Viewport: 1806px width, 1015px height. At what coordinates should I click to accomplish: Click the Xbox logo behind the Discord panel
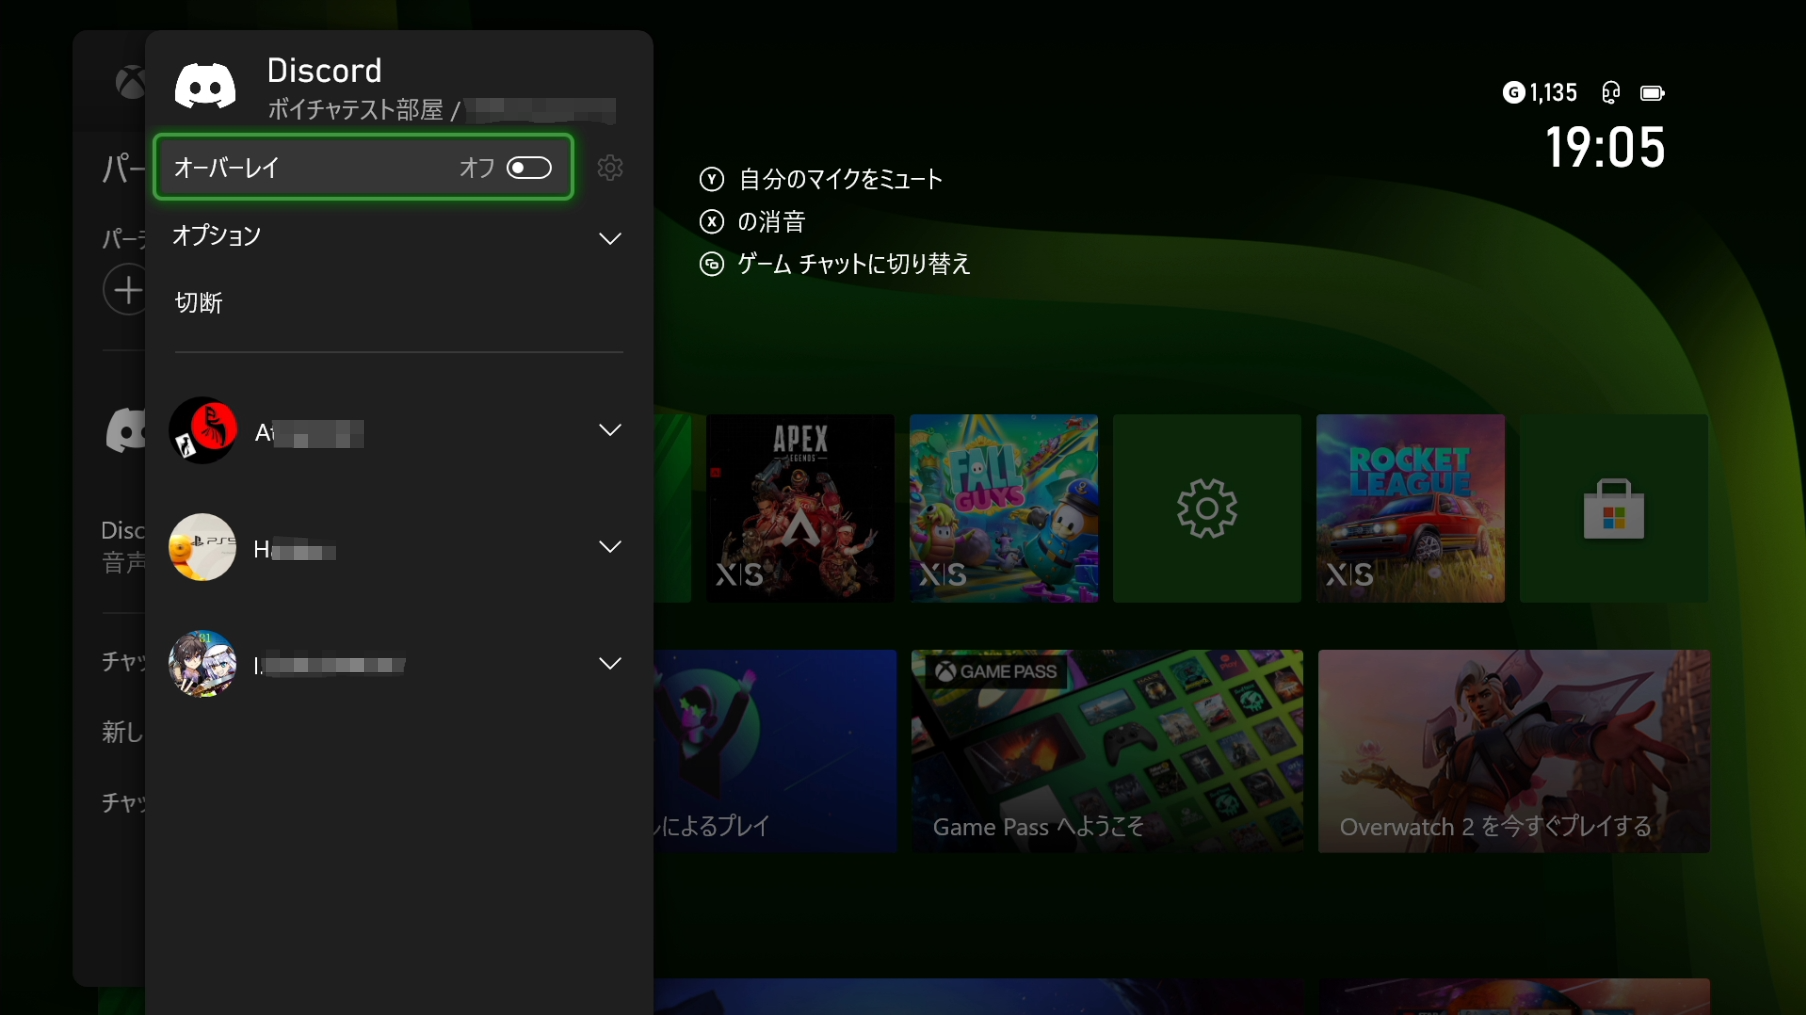pos(130,82)
